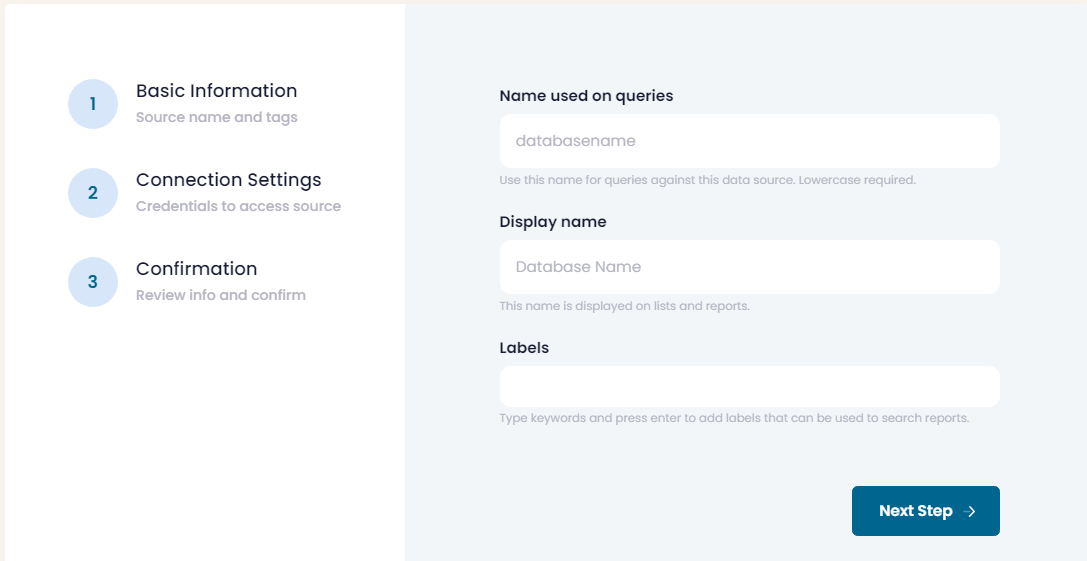Click the "Source name and tags" subtitle

coord(216,117)
